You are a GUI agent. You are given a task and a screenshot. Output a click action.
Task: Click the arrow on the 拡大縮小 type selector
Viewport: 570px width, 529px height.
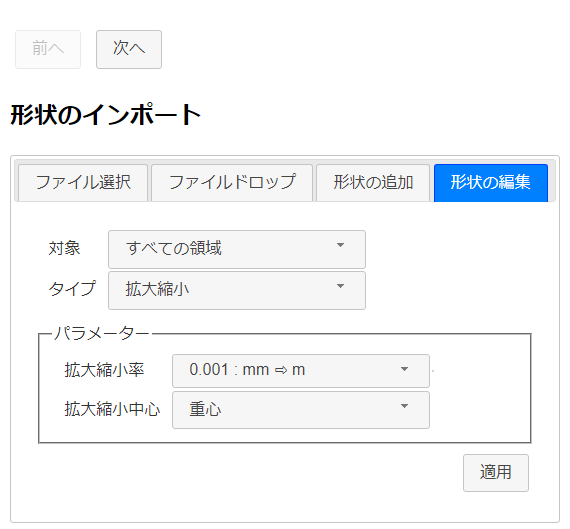coord(340,286)
